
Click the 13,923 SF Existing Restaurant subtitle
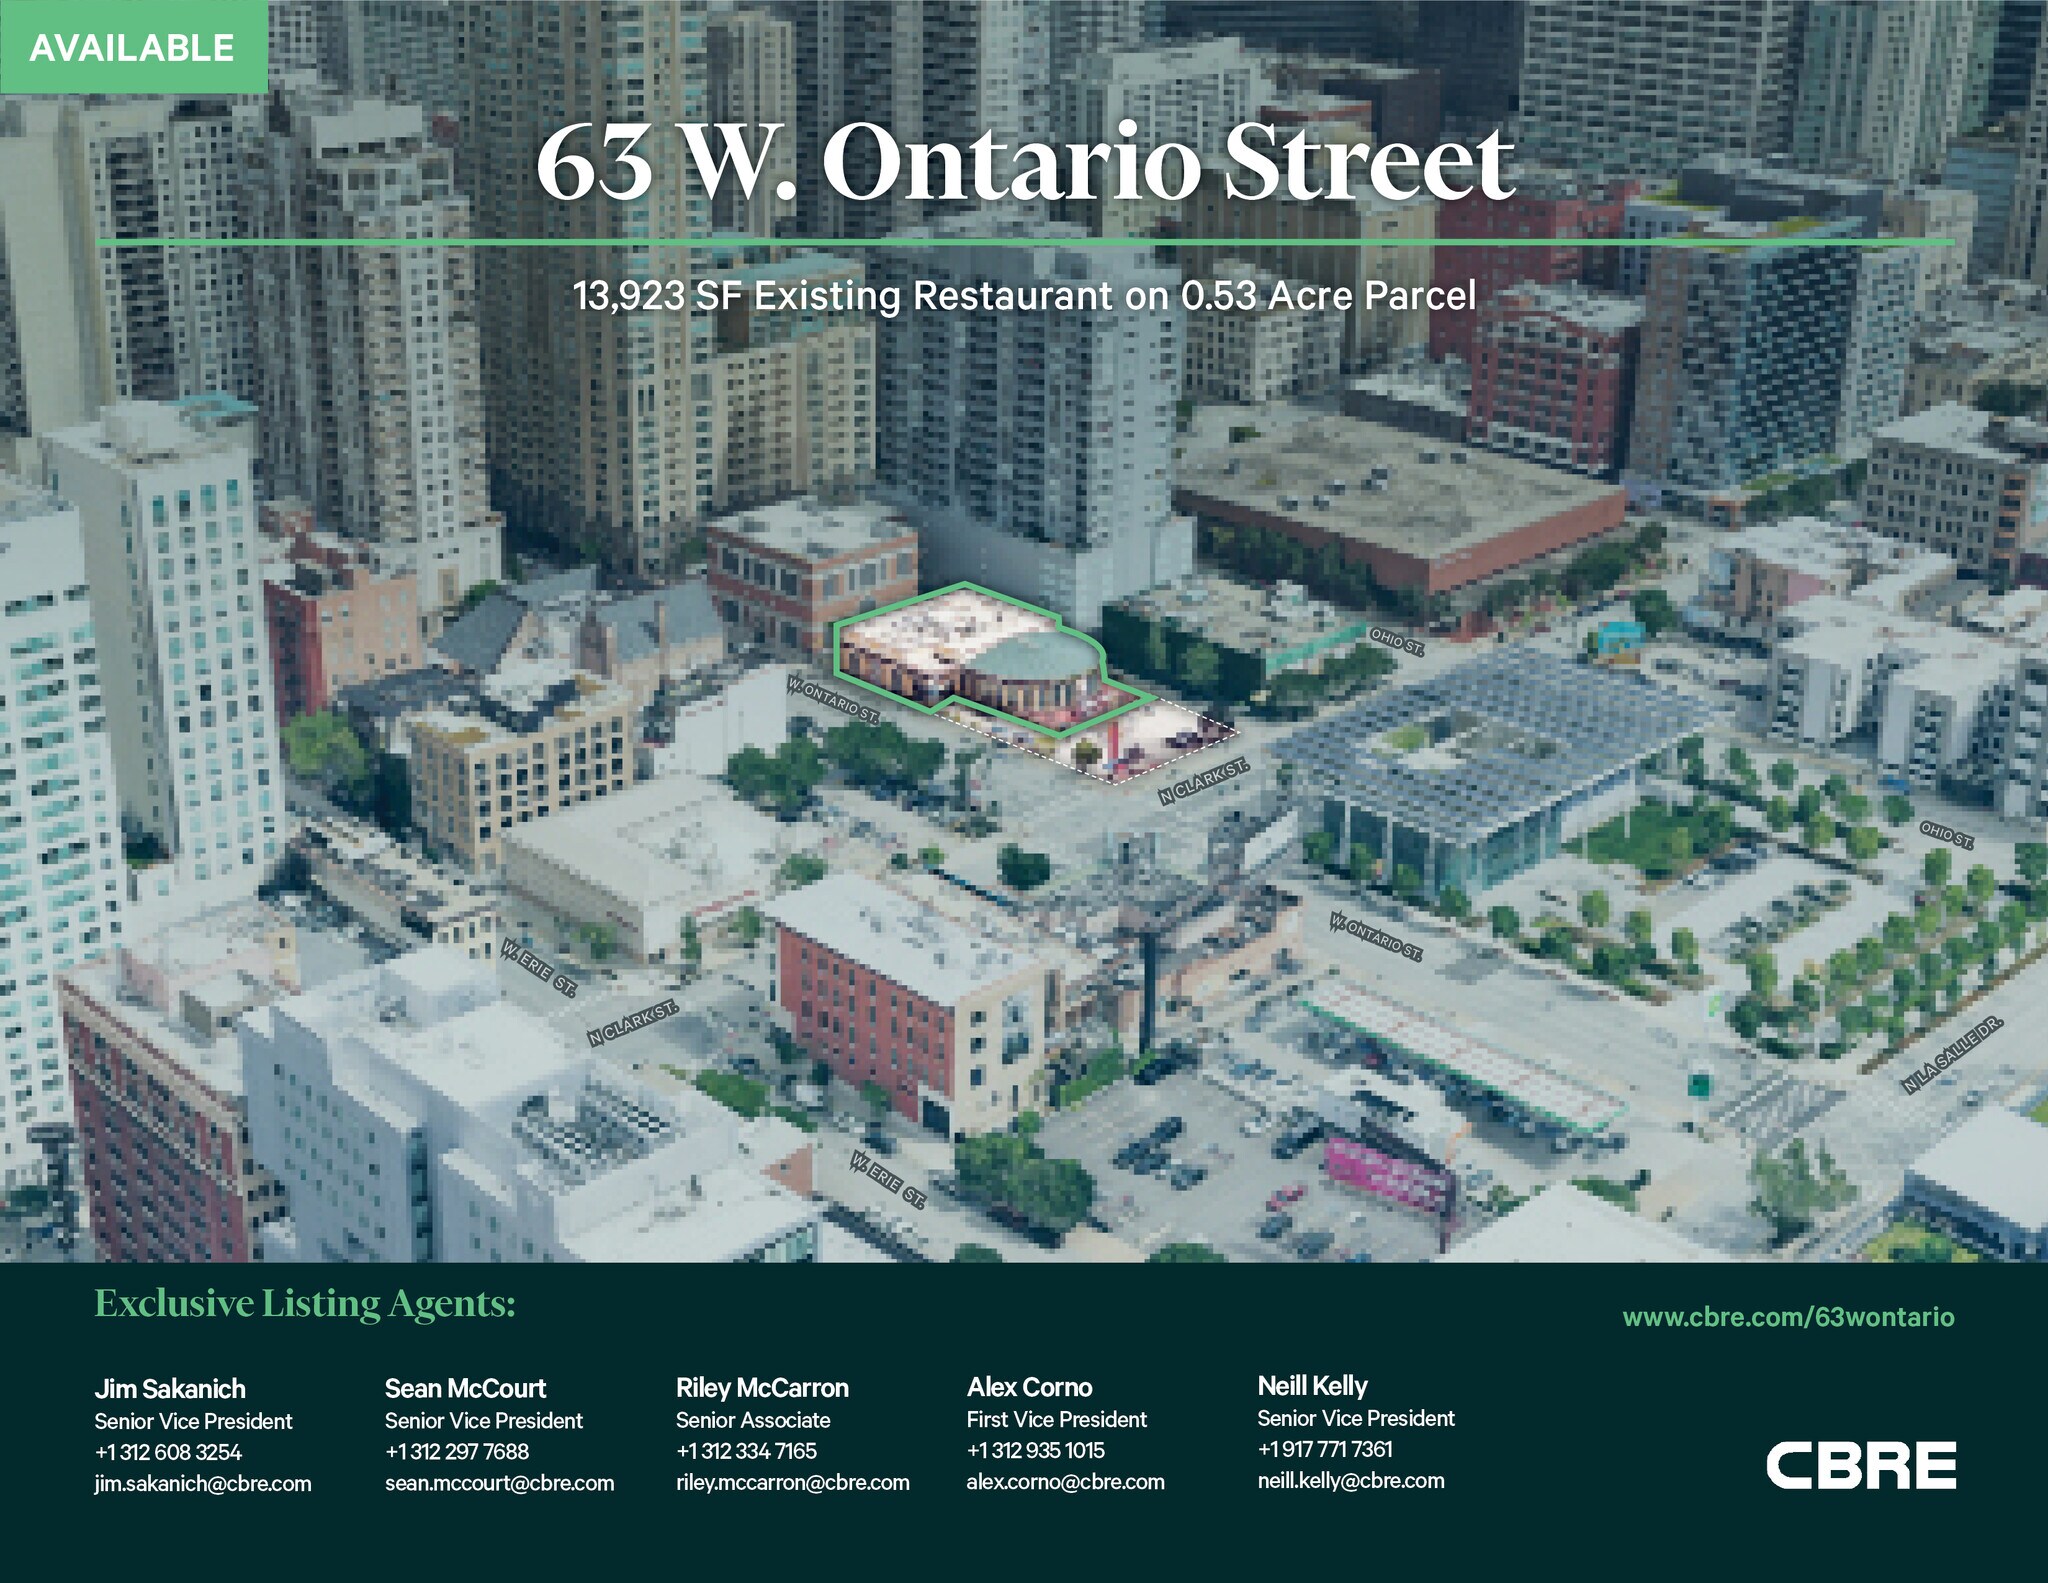[x=1024, y=296]
